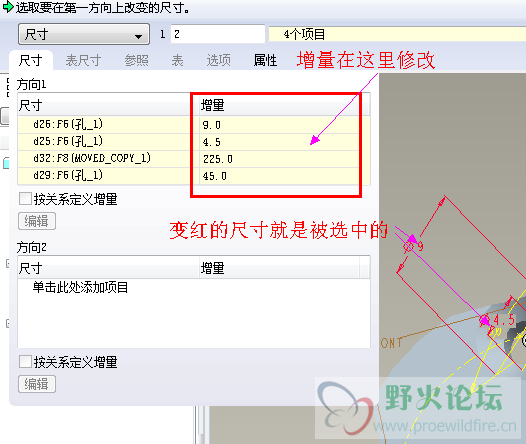Select the red 4.5 dimension in model view

pyautogui.click(x=504, y=320)
